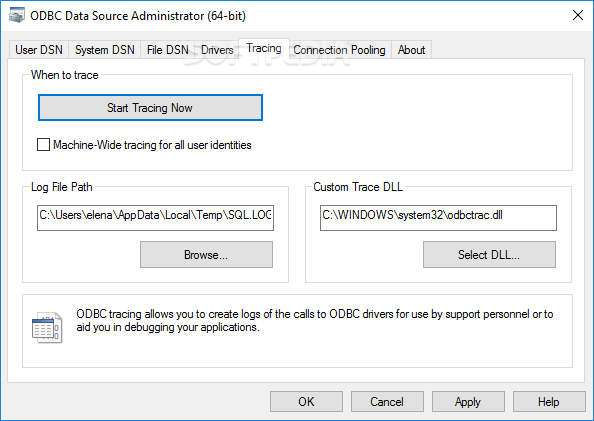Click Start Tracing Now button
594x421 pixels.
point(150,108)
